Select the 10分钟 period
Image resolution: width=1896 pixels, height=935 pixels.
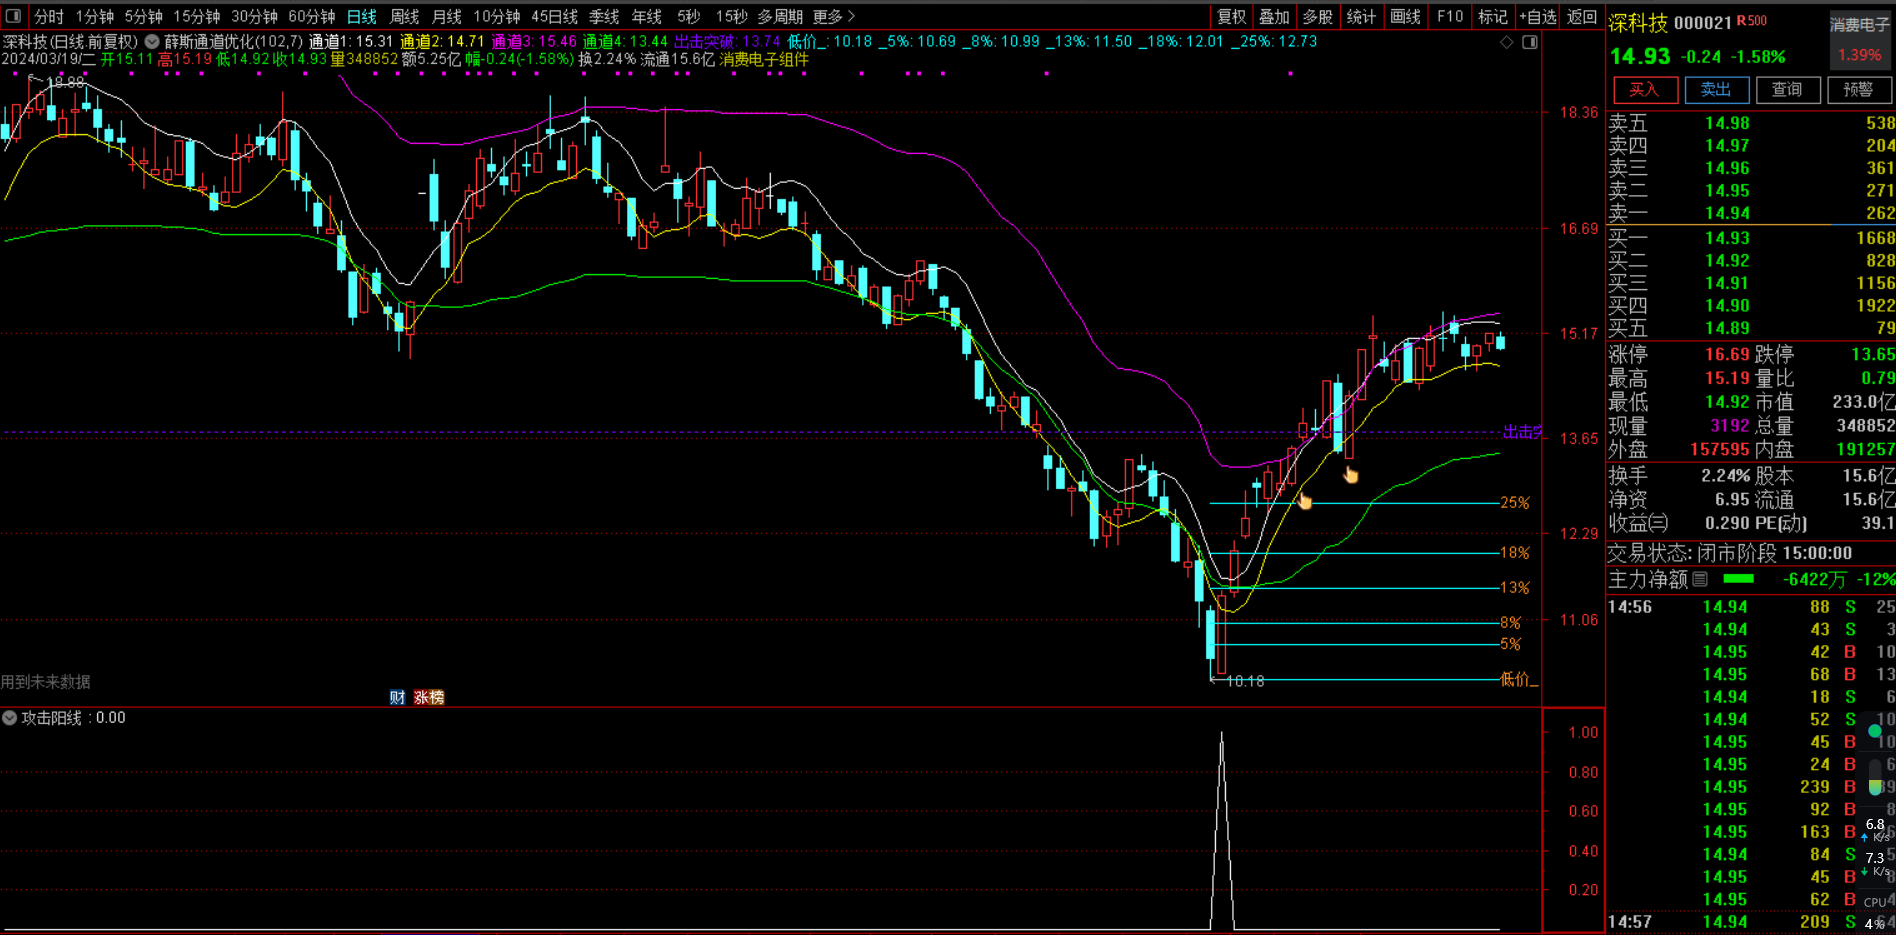pos(497,16)
